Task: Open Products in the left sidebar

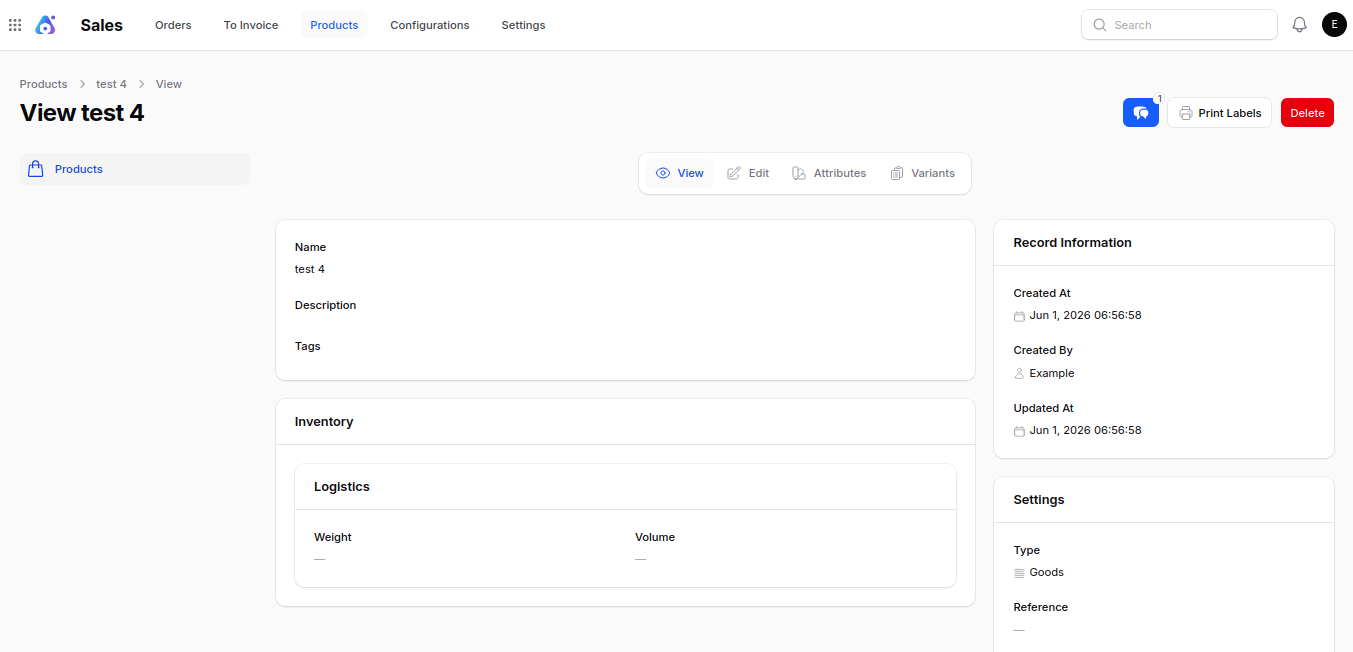Action: (x=135, y=169)
